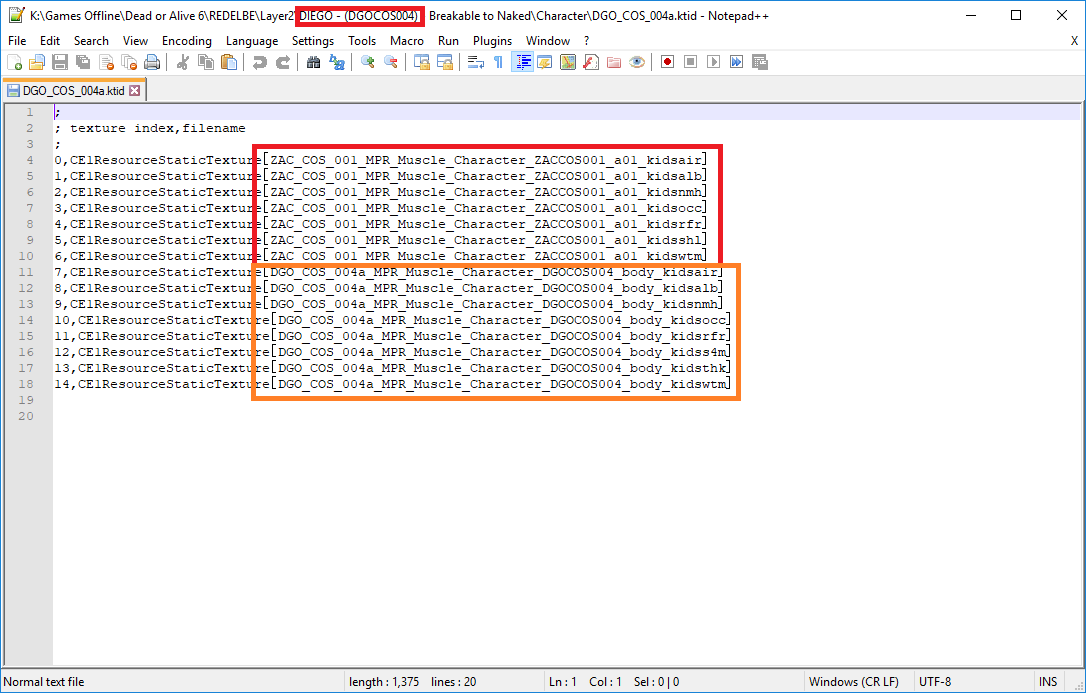Create a new document via toolbar icon
This screenshot has width=1086, height=693.
[x=15, y=62]
